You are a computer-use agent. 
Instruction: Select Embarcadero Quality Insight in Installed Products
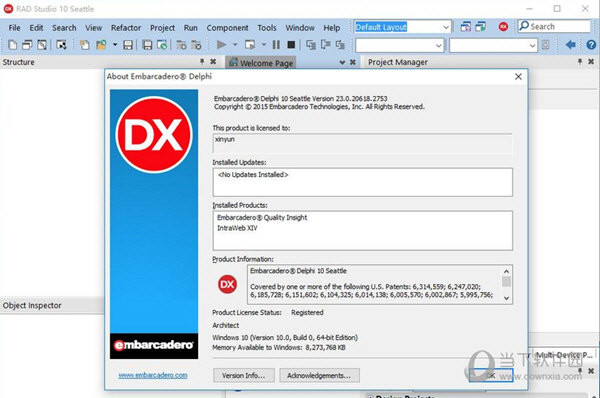(x=262, y=218)
